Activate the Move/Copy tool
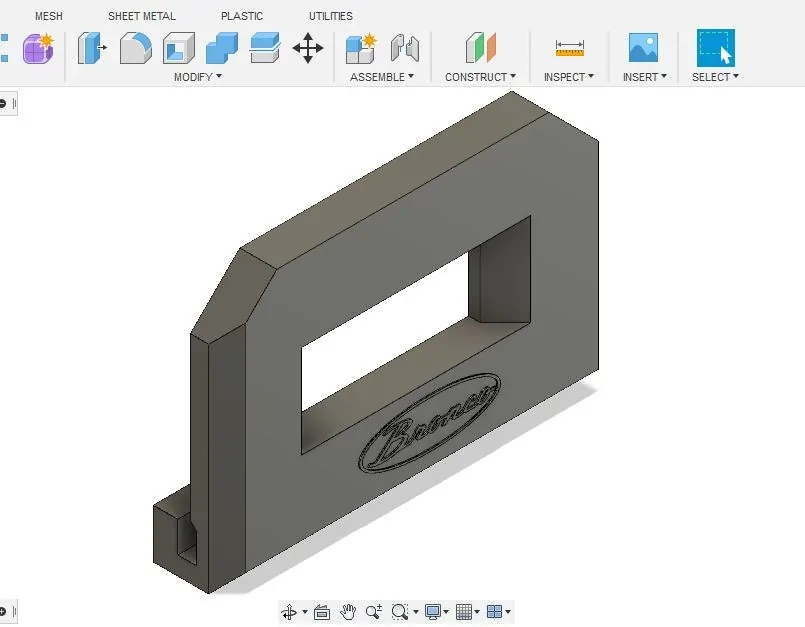Viewport: 805px width, 627px height. [307, 47]
